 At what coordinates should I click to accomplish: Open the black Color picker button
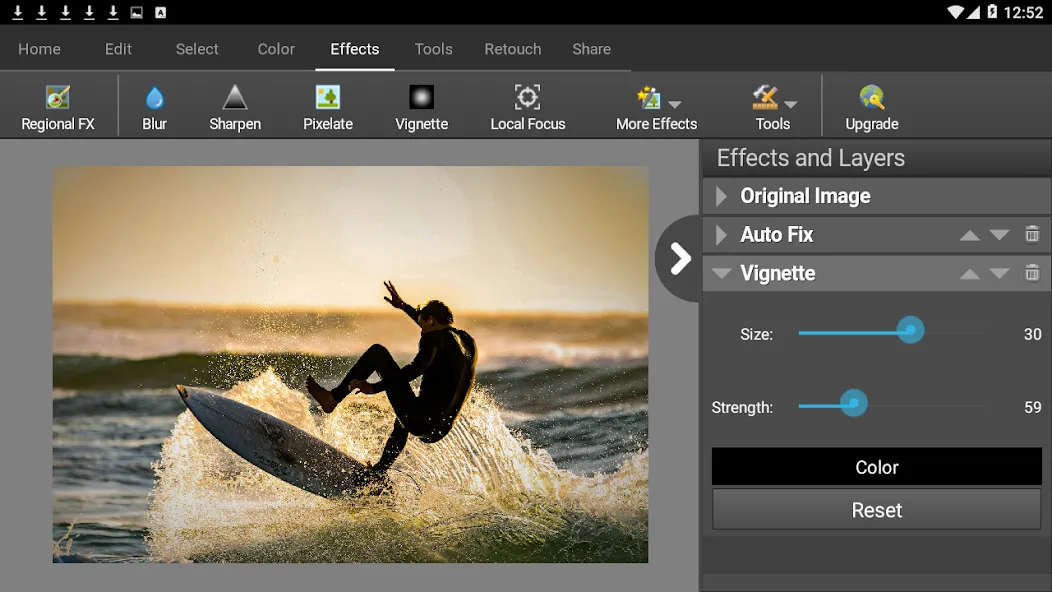[876, 466]
